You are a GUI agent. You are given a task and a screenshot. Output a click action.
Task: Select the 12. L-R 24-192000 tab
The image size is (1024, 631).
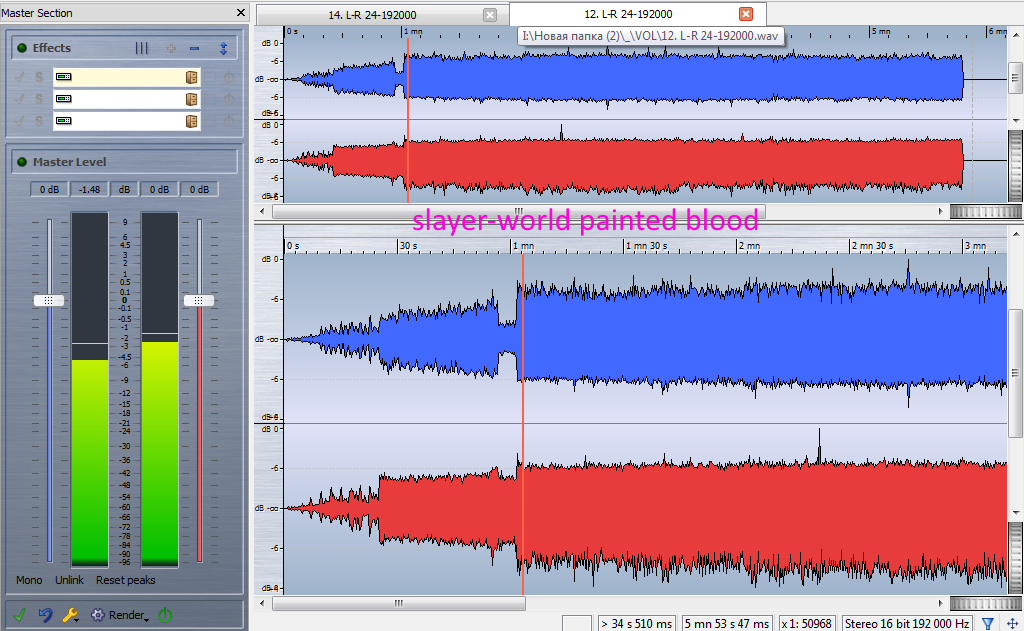tap(628, 14)
